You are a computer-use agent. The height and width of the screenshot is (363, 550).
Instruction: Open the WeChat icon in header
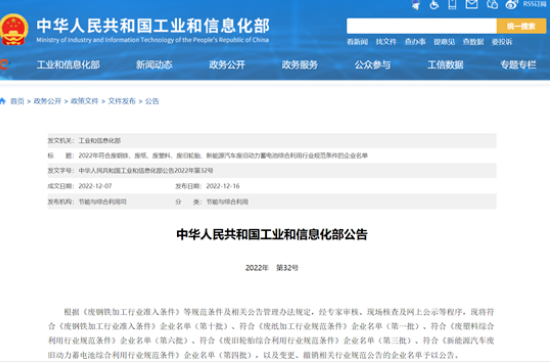492,4
